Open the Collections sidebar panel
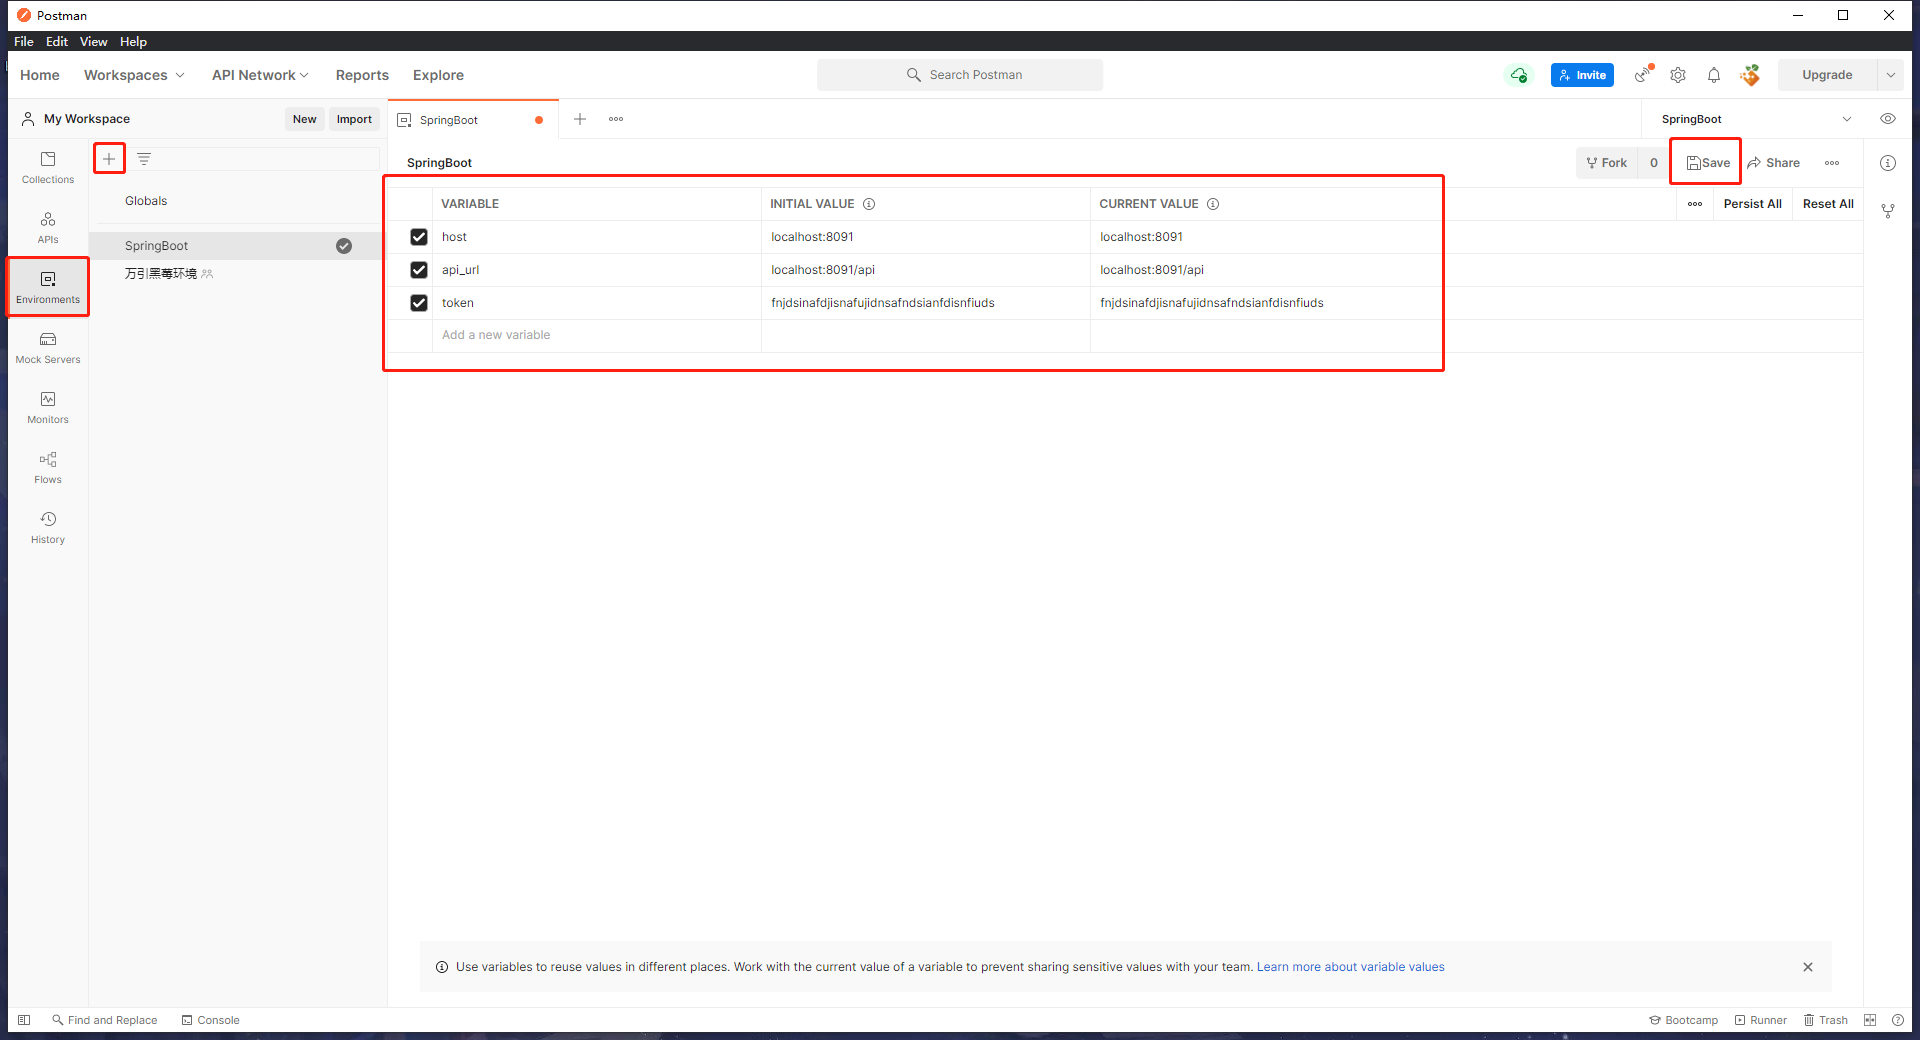 pos(48,167)
